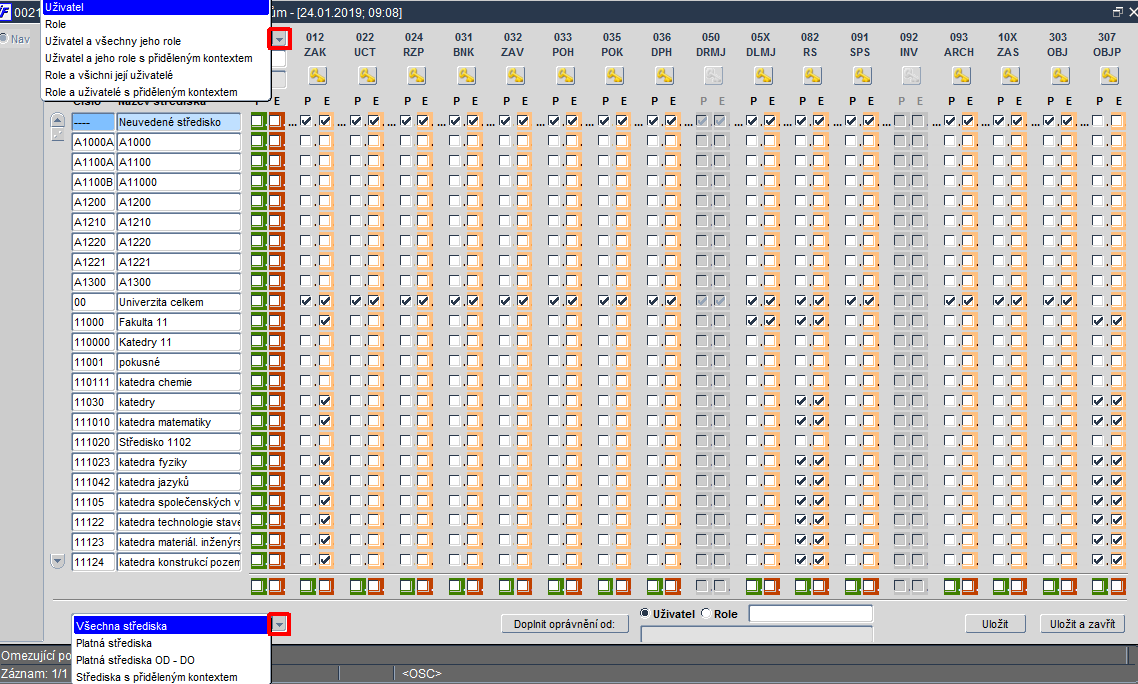This screenshot has height=684, width=1138.
Task: Click the 'Univerzita celkem' name field
Action: 179,302
